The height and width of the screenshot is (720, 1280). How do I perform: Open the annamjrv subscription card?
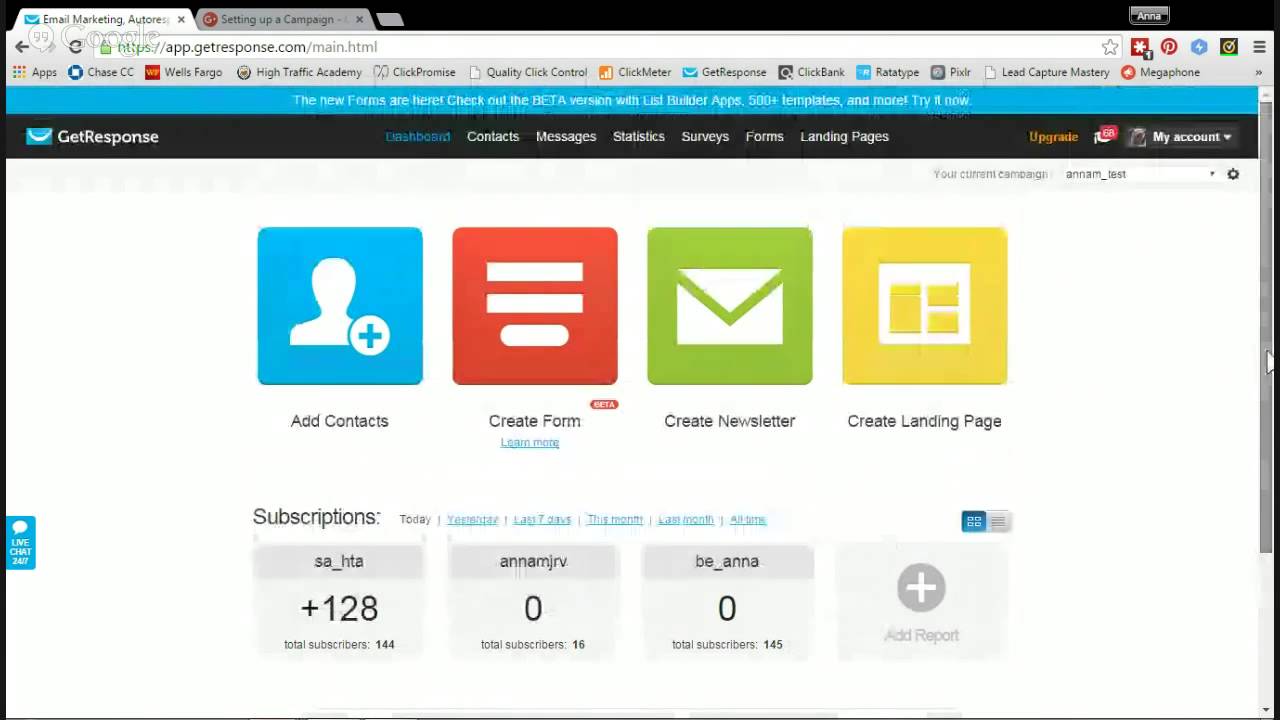pos(533,602)
